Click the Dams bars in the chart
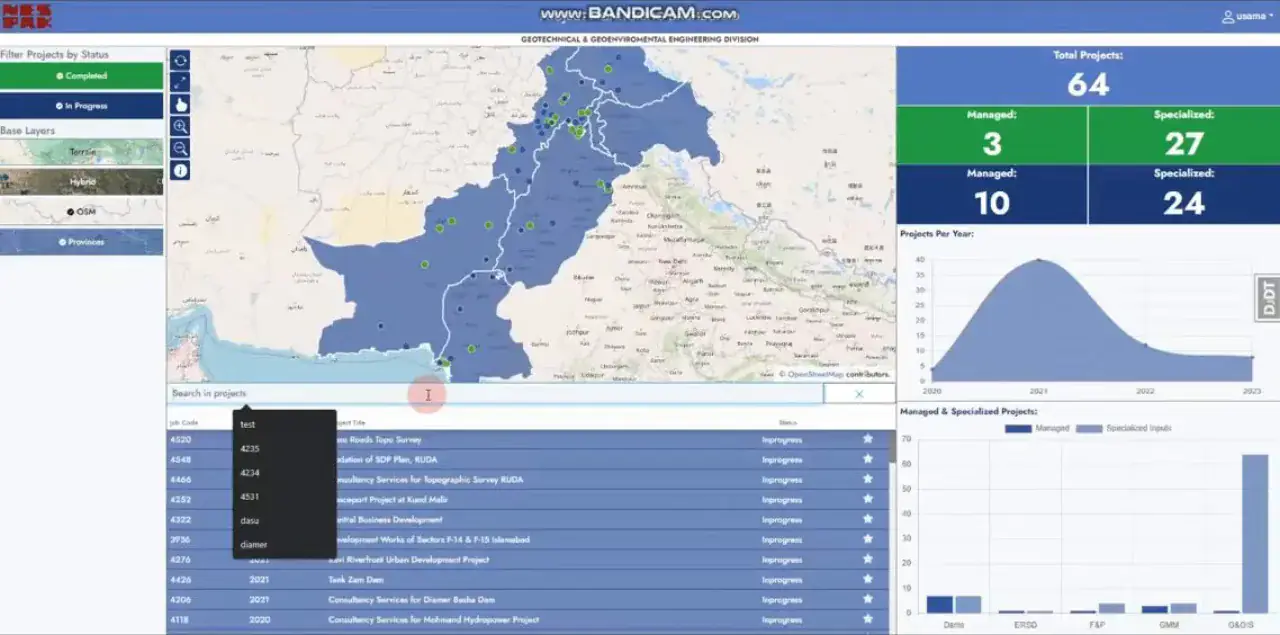Image resolution: width=1280 pixels, height=635 pixels. pyautogui.click(x=953, y=604)
